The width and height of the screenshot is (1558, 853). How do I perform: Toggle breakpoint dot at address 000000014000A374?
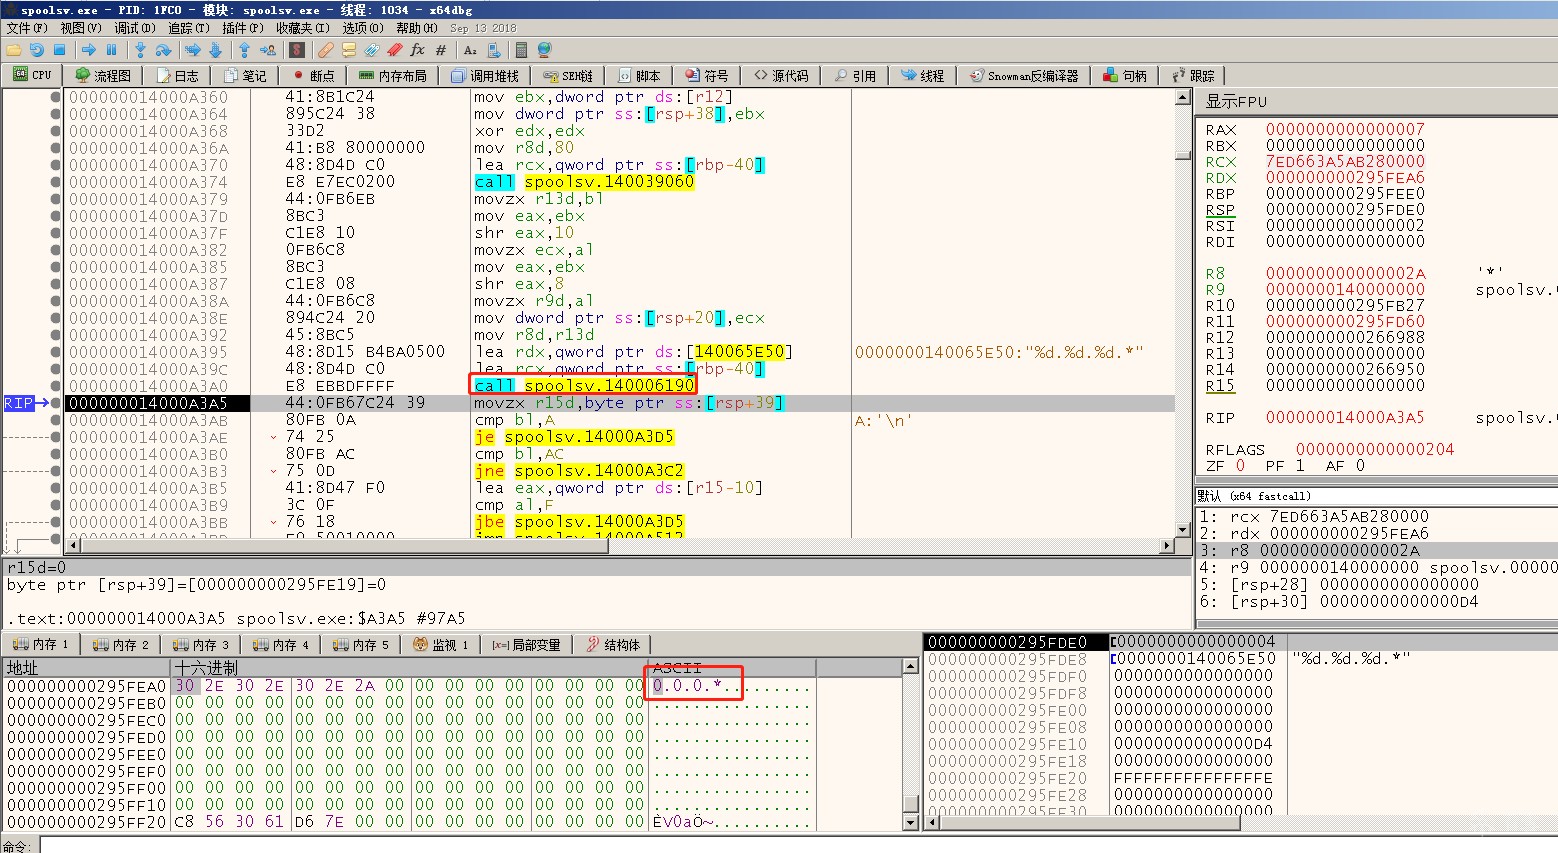[55, 182]
